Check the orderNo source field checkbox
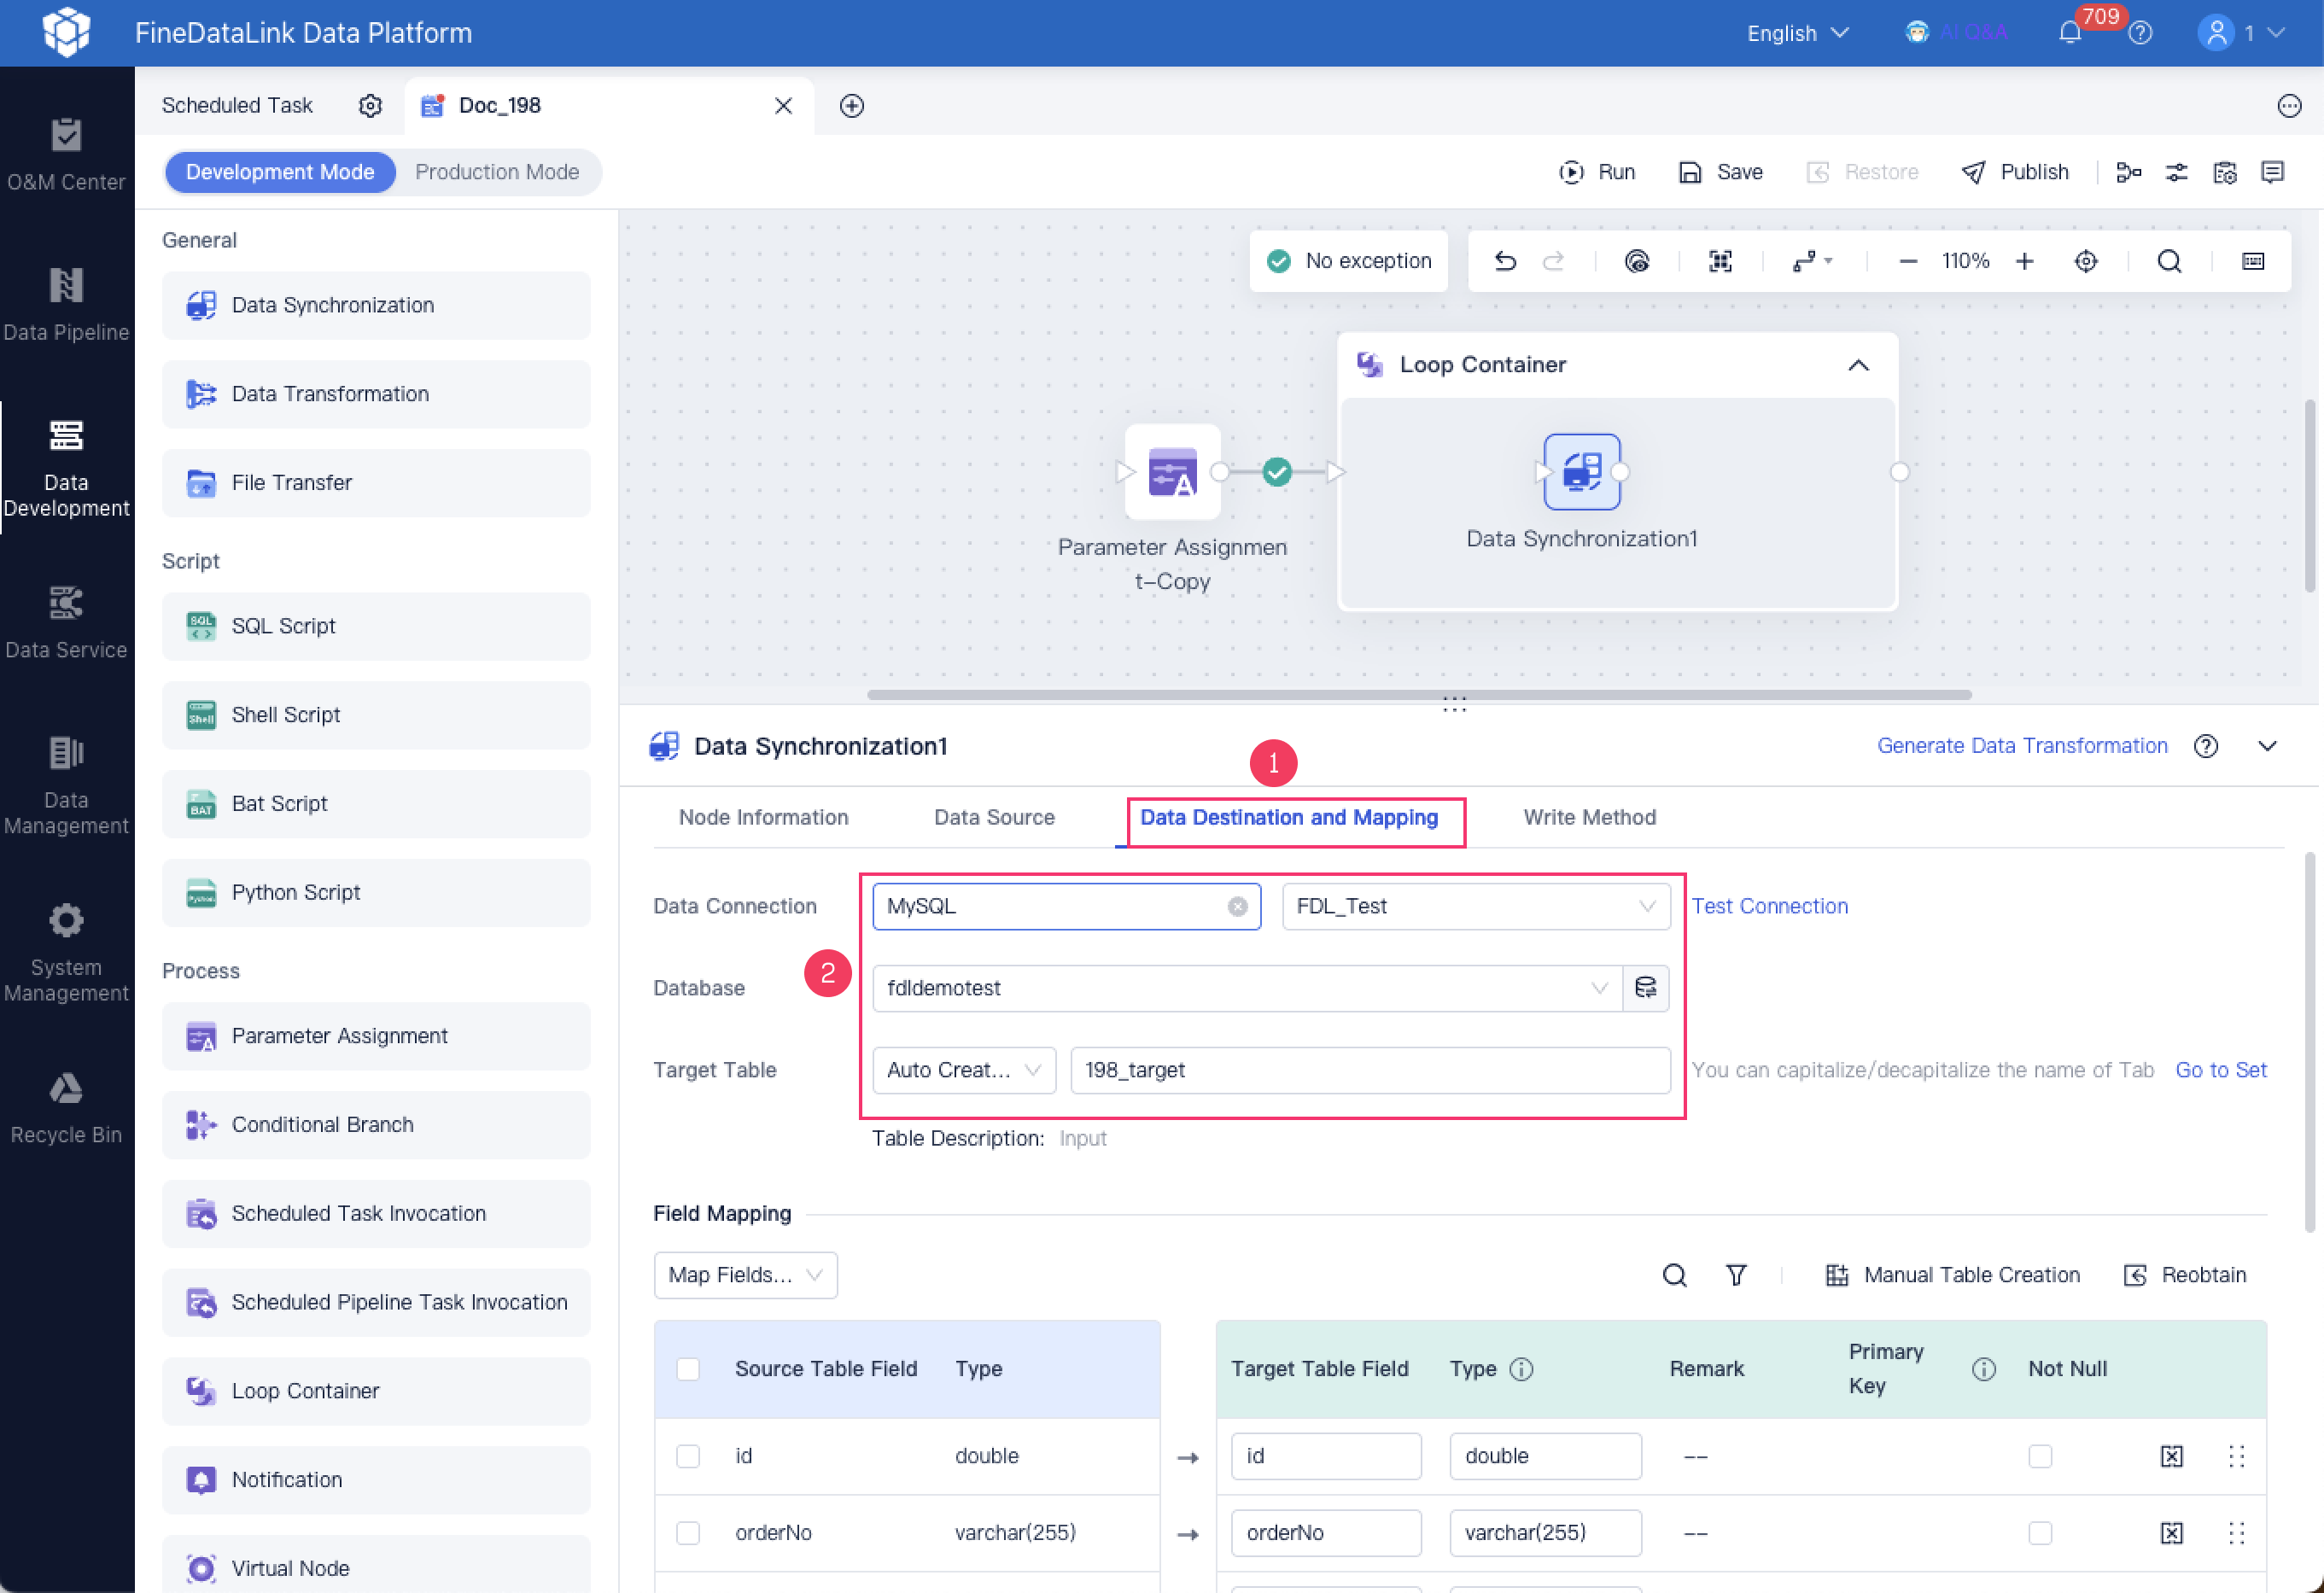This screenshot has width=2324, height=1593. click(x=688, y=1533)
